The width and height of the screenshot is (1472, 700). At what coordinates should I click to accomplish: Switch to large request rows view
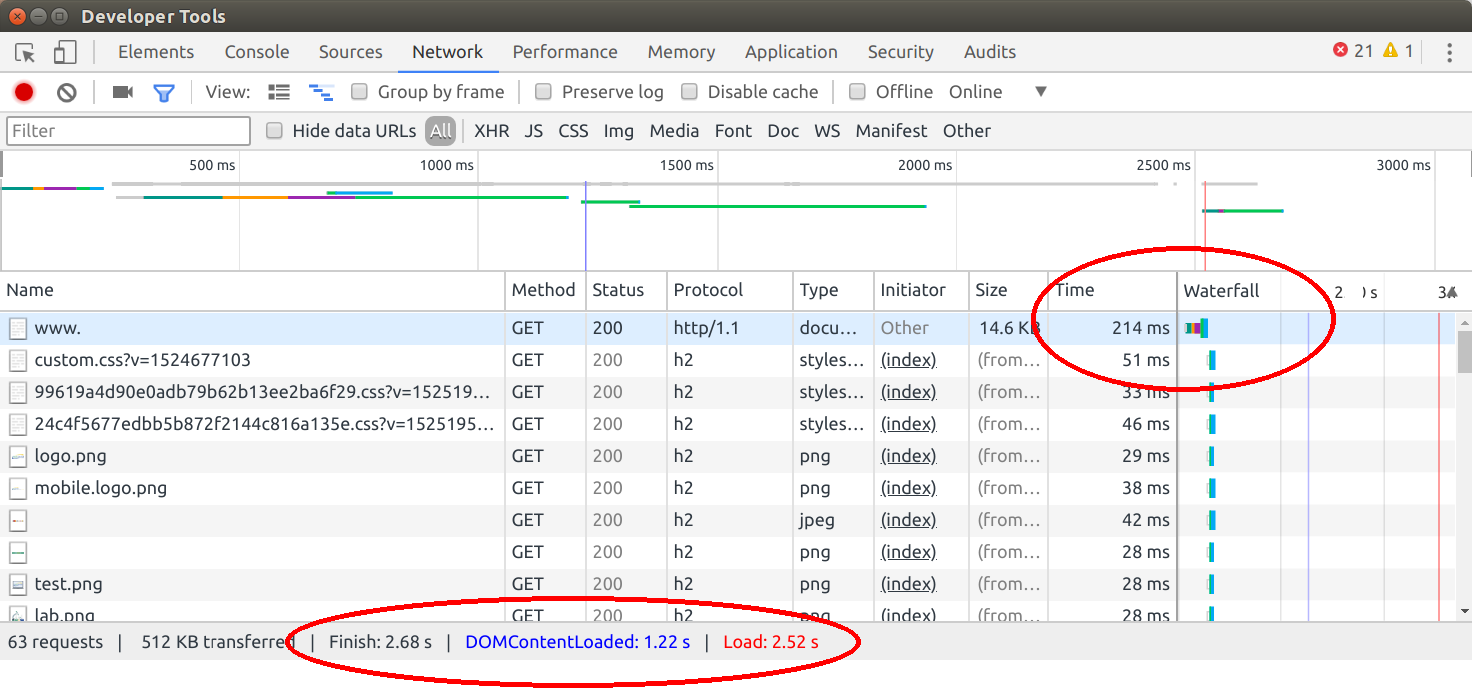pyautogui.click(x=278, y=91)
